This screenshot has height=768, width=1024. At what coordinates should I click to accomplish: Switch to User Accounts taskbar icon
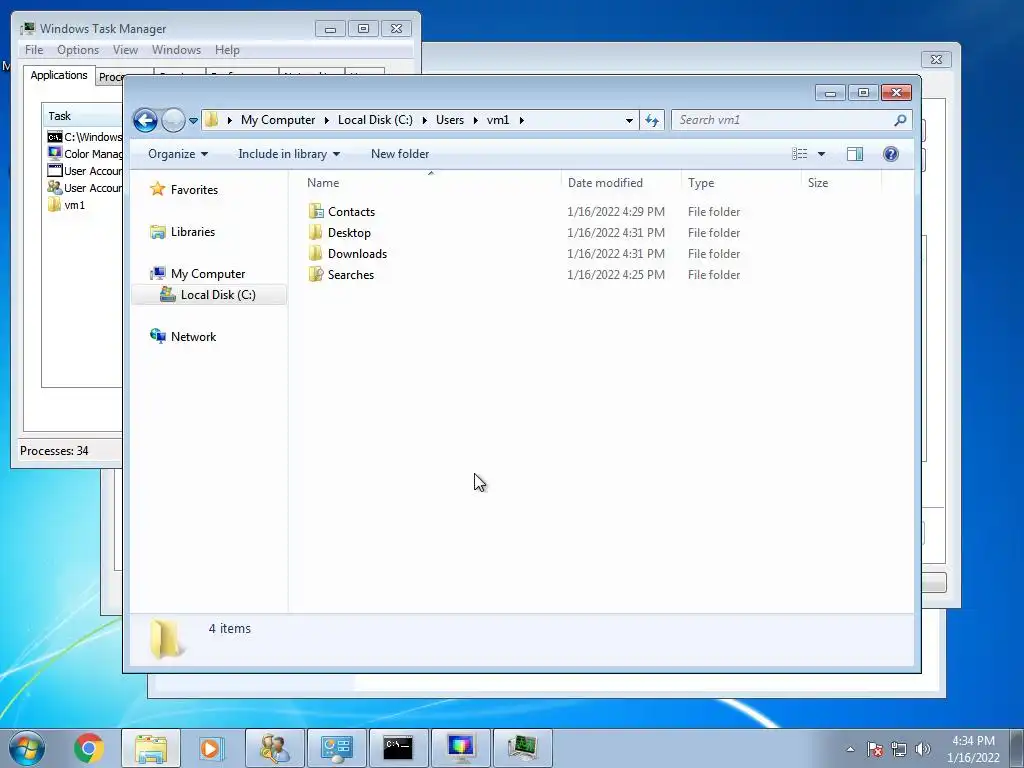coord(274,748)
